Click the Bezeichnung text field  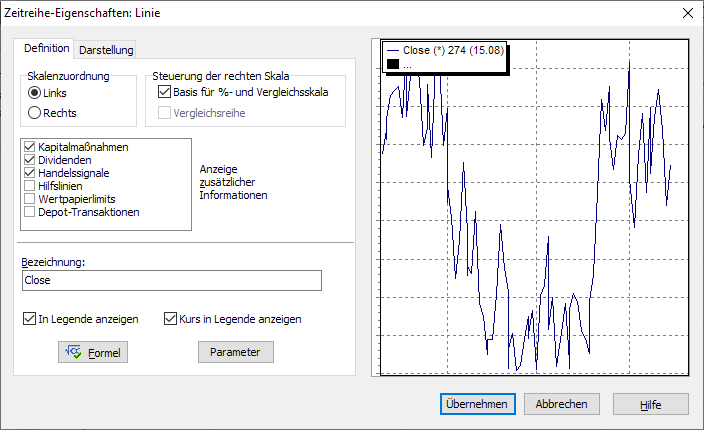point(171,281)
